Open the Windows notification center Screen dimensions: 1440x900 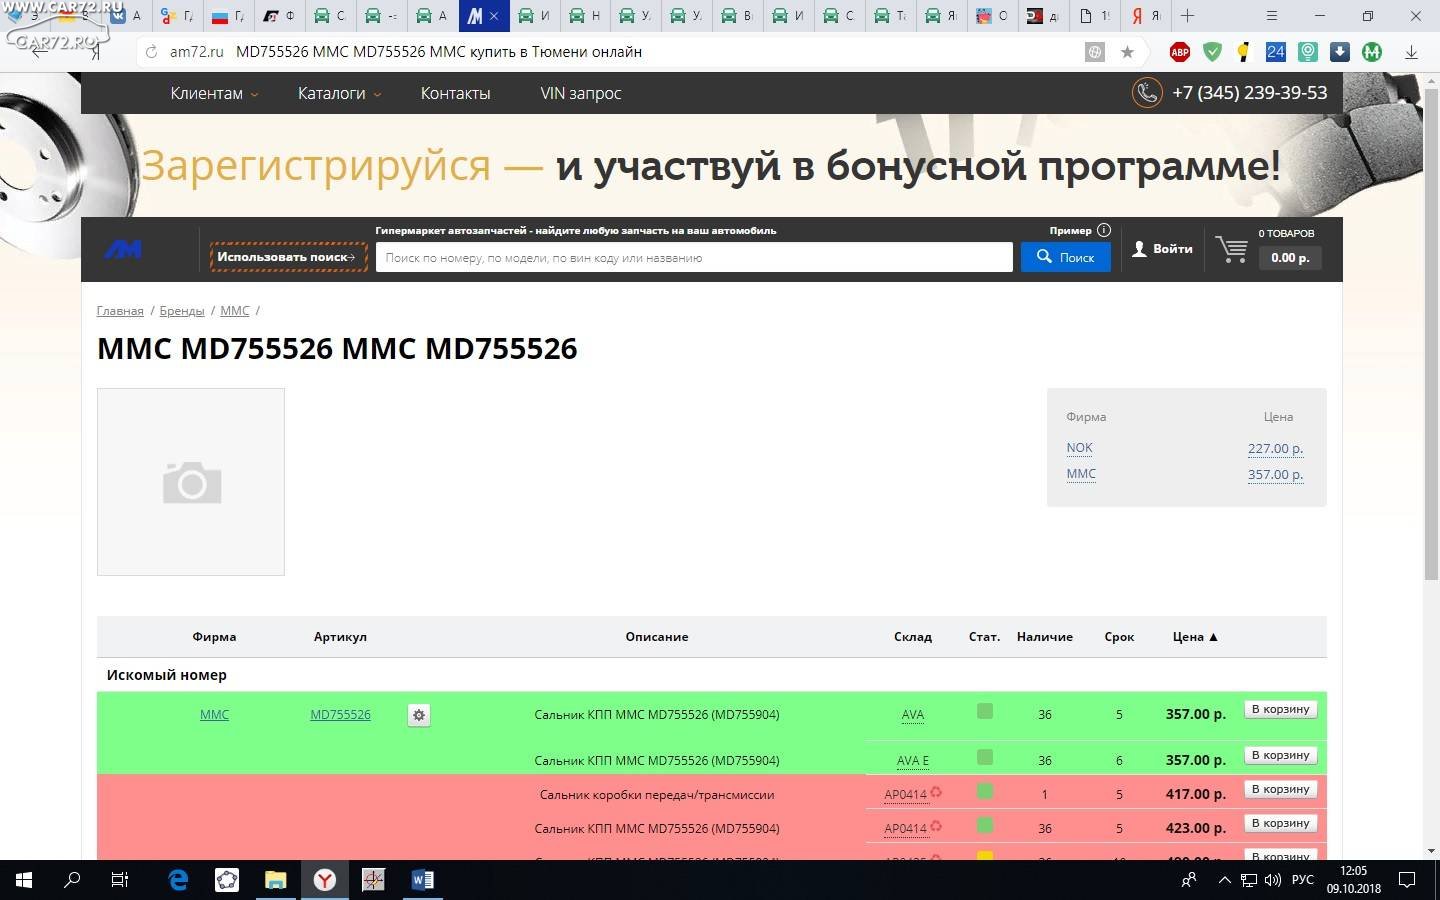1407,880
